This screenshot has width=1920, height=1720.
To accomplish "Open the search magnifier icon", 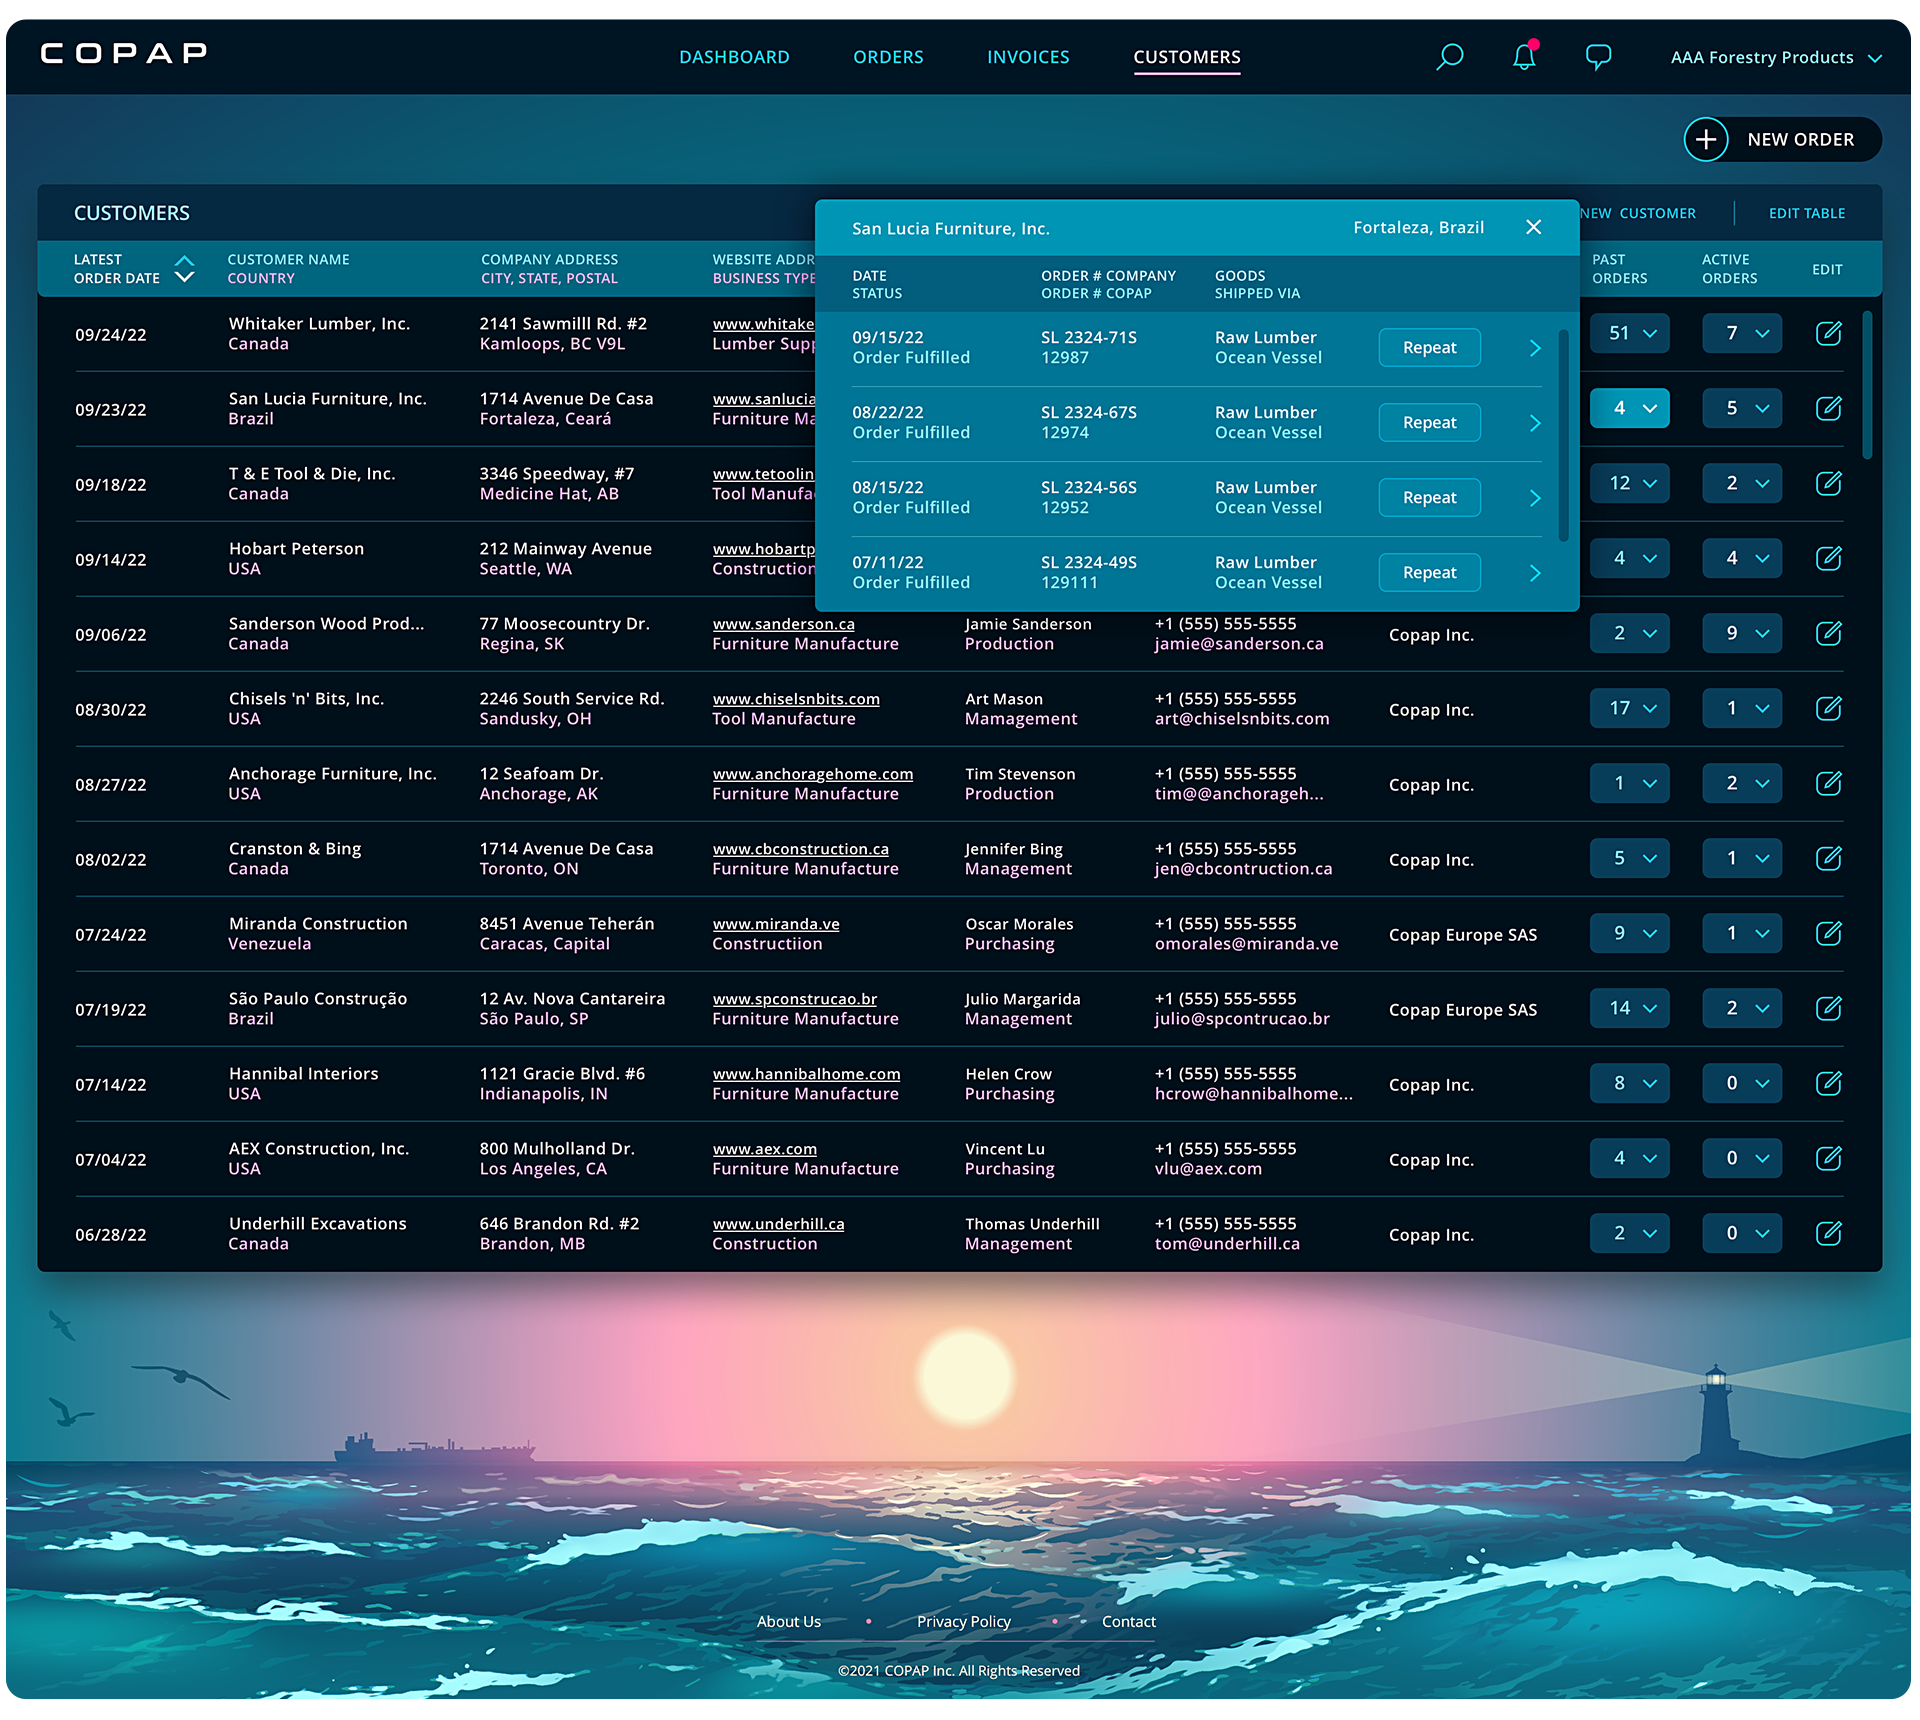I will (1449, 57).
